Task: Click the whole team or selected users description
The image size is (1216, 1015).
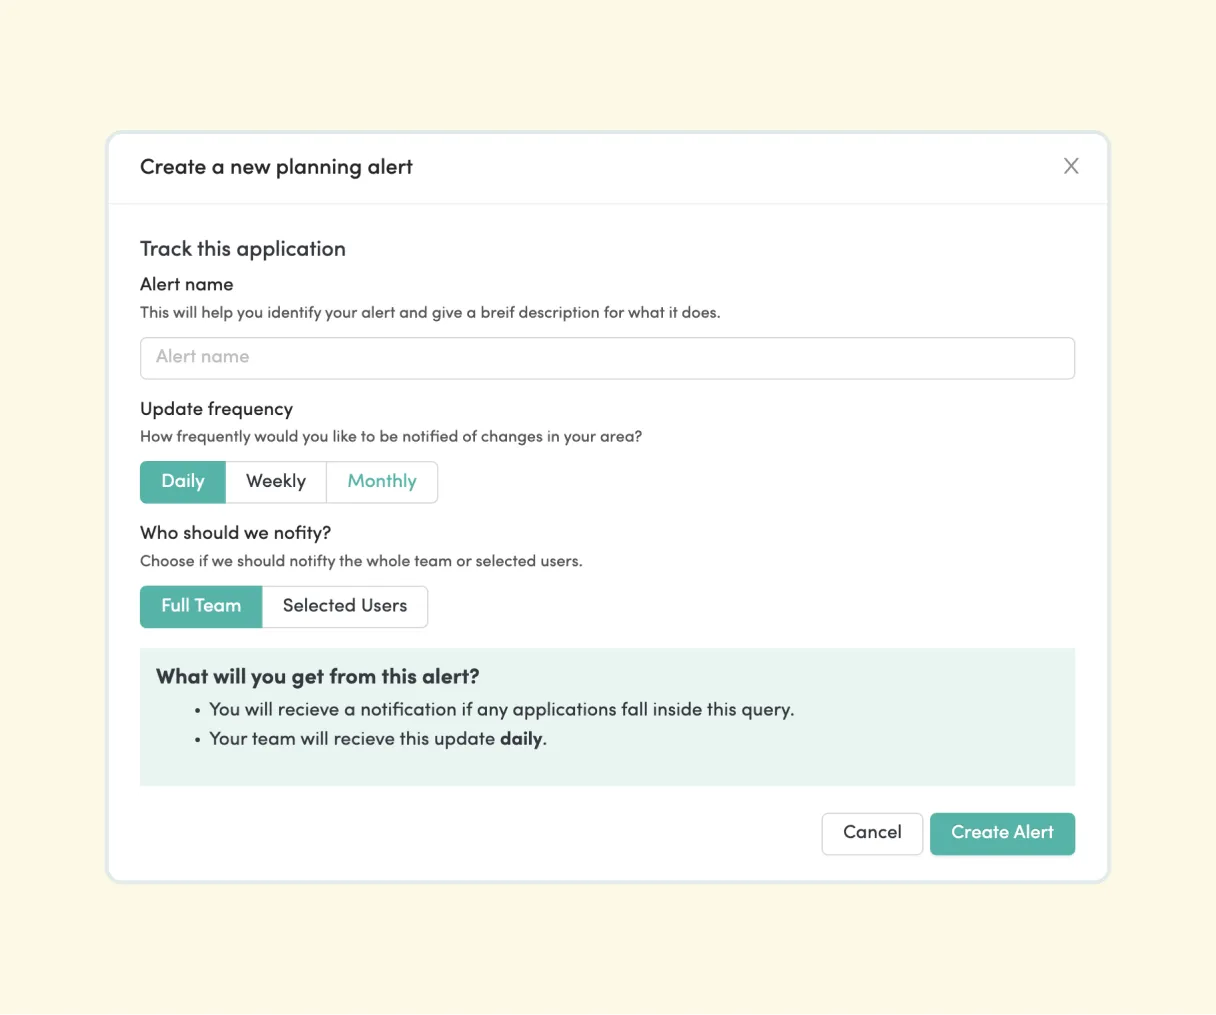Action: [x=361, y=561]
